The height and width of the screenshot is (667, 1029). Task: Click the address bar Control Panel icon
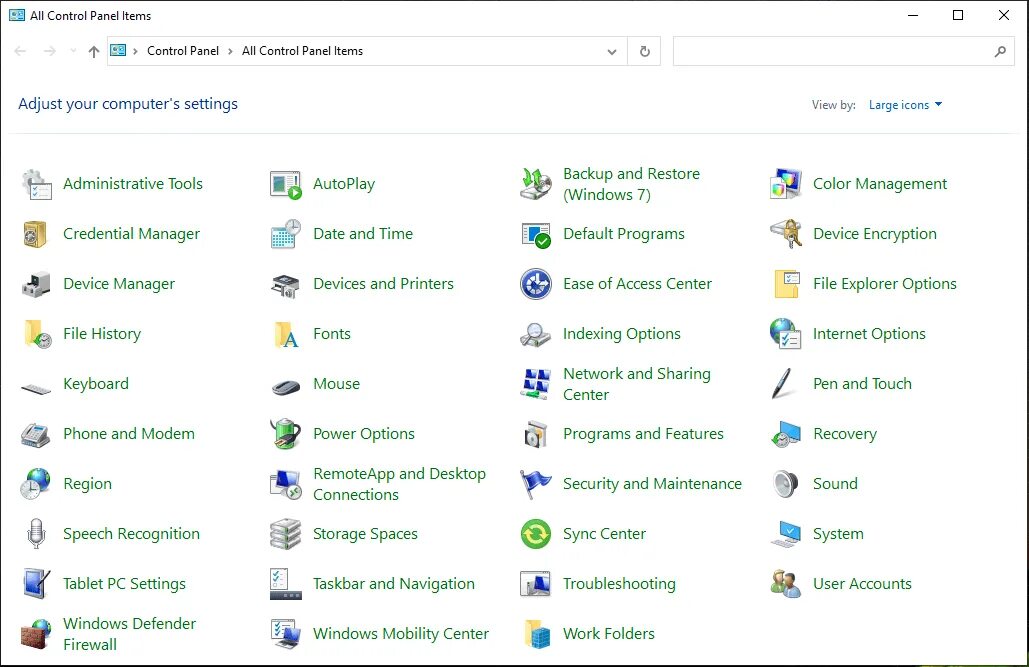(x=118, y=50)
